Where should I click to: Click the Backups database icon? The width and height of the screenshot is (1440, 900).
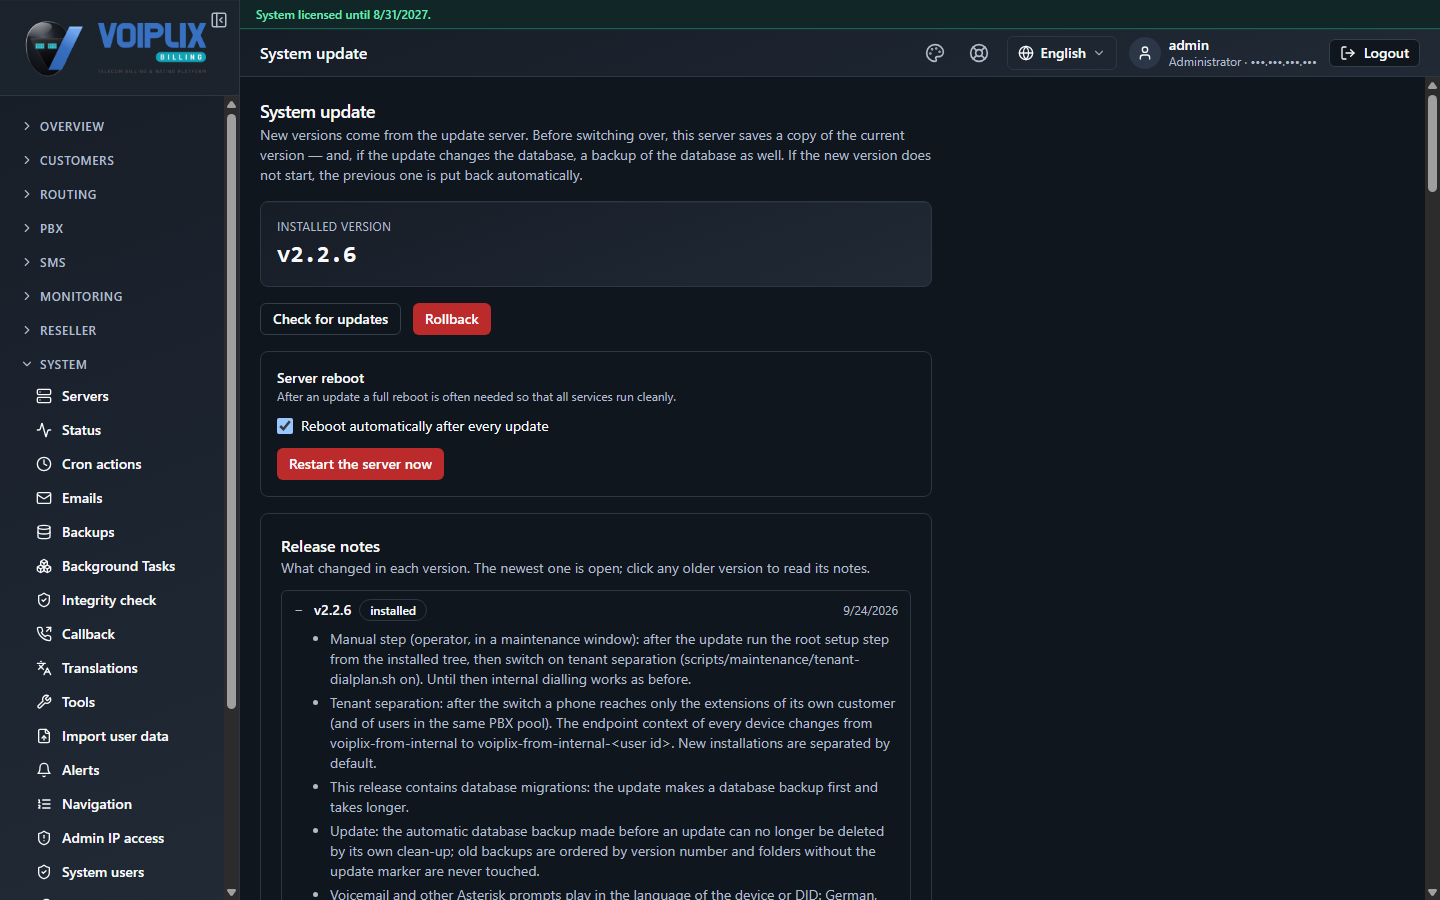(x=44, y=532)
